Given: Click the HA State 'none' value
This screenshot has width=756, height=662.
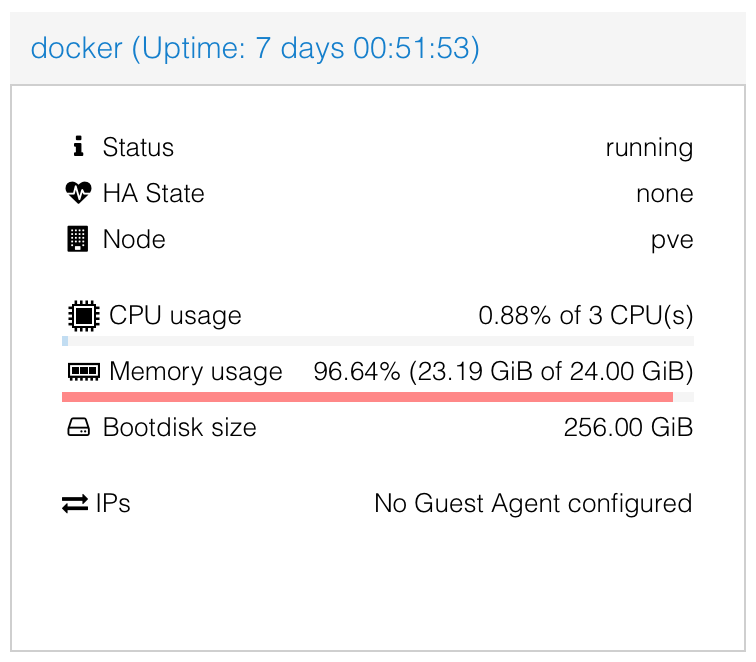Looking at the screenshot, I should tap(664, 194).
